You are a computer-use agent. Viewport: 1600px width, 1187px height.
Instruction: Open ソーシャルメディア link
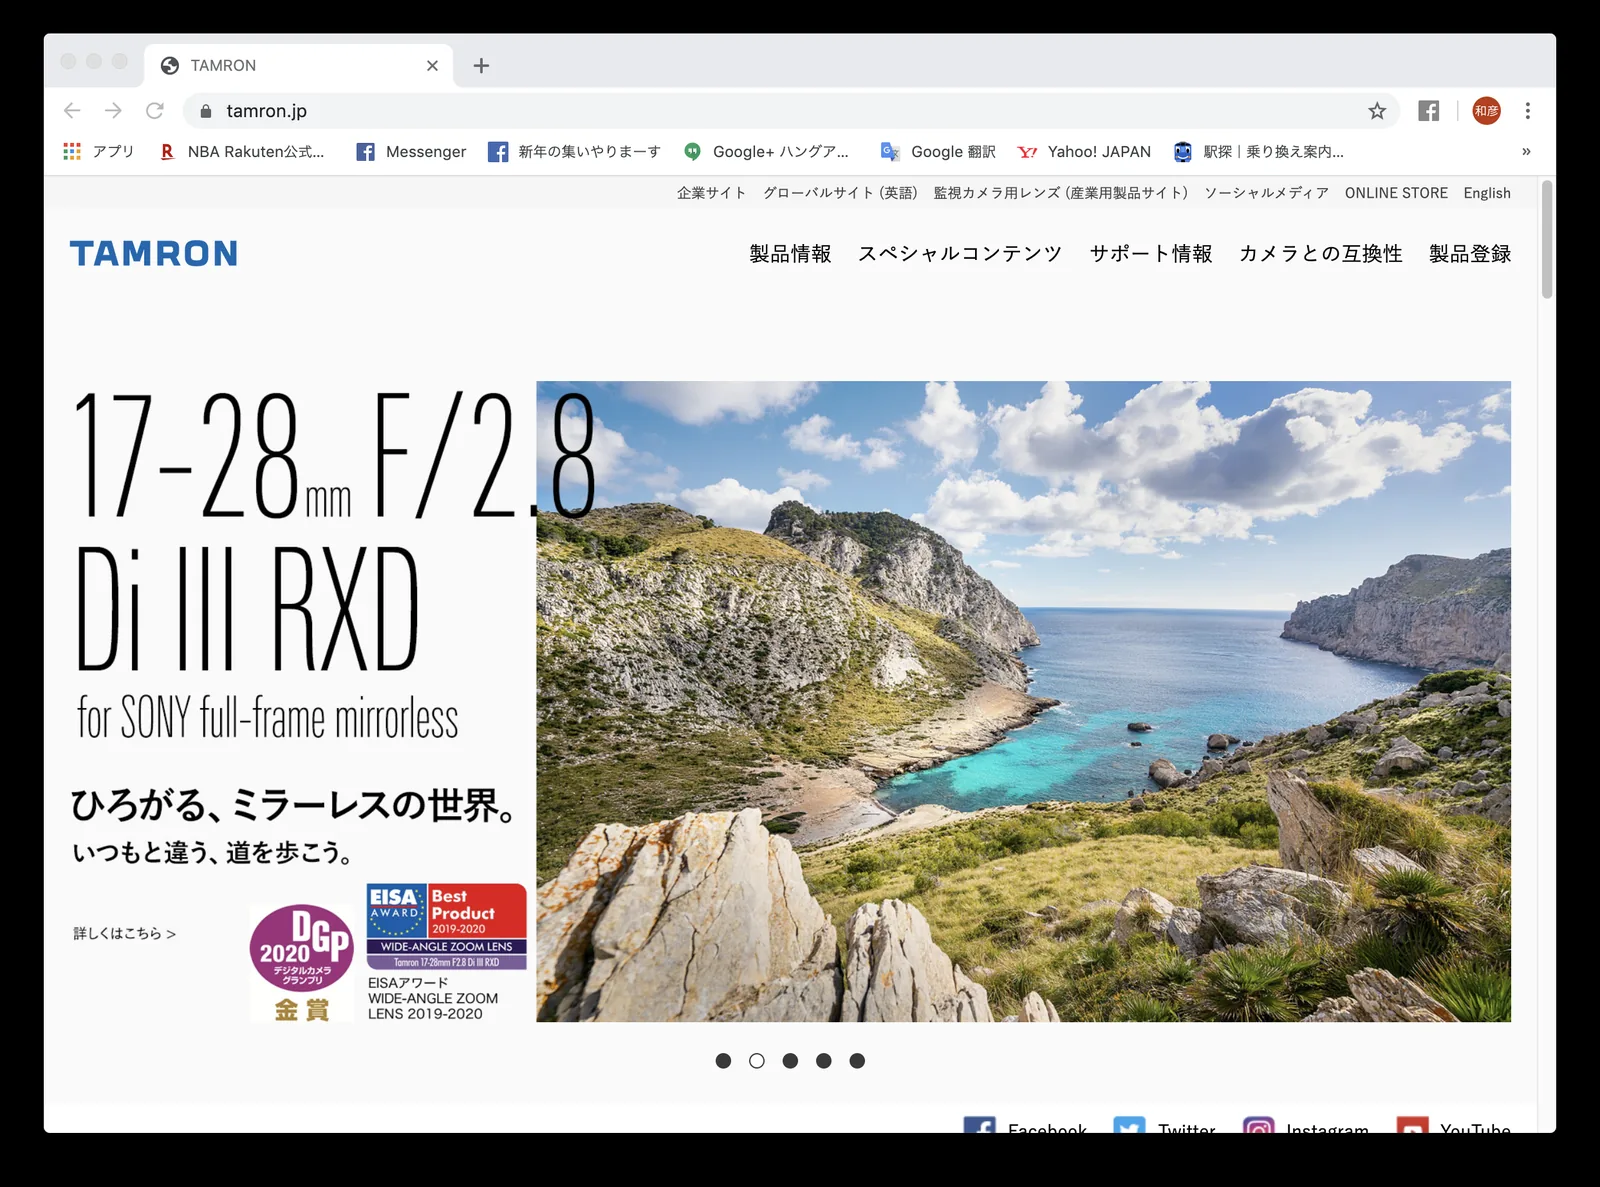pyautogui.click(x=1266, y=193)
